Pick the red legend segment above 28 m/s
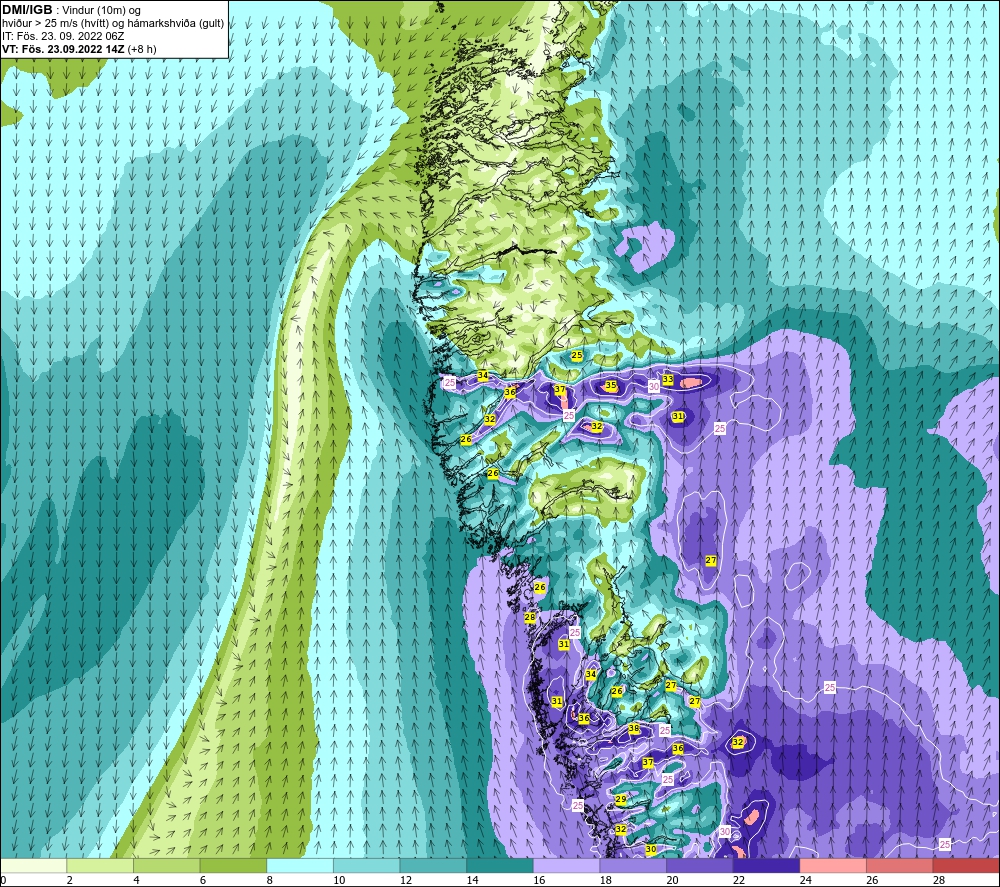Image resolution: width=1000 pixels, height=887 pixels. click(966, 866)
